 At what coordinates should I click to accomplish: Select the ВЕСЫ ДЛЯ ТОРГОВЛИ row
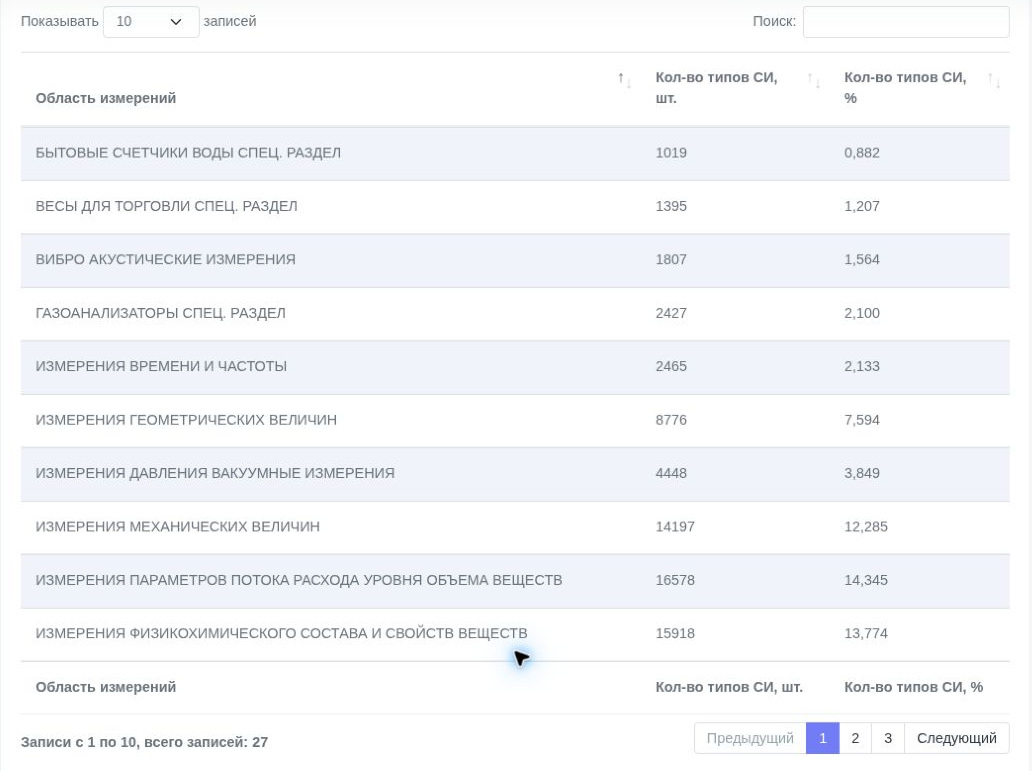(515, 206)
